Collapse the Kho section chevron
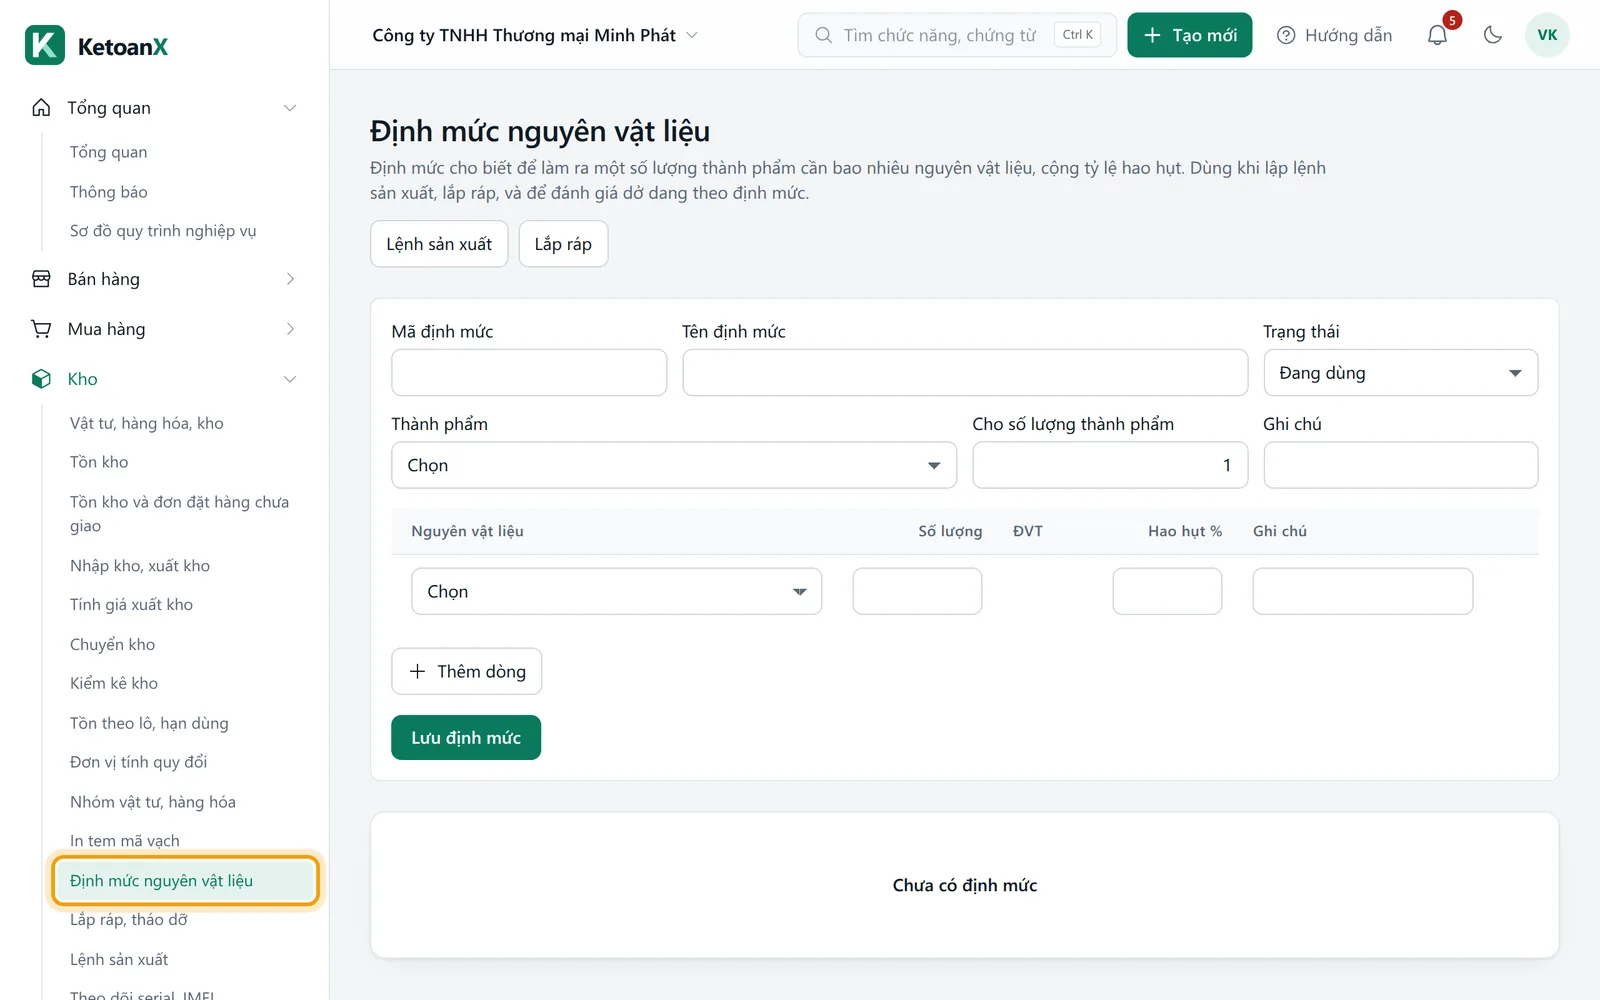 [290, 379]
